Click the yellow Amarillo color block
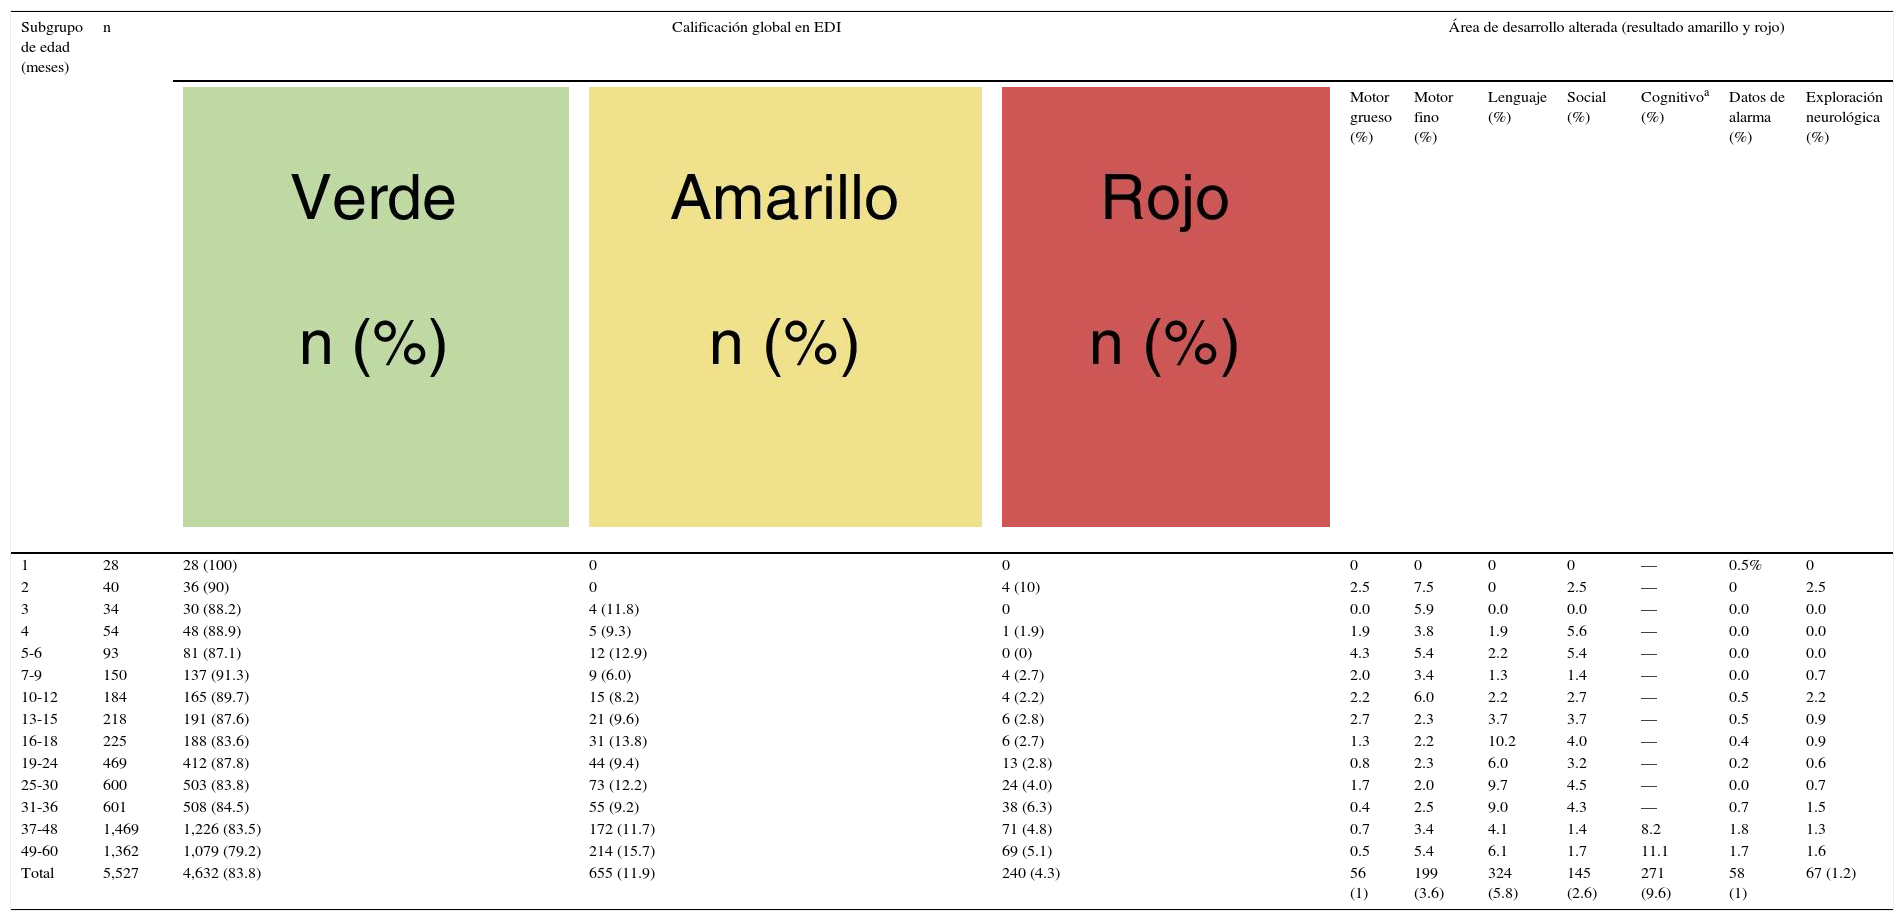The image size is (1904, 921). click(785, 306)
